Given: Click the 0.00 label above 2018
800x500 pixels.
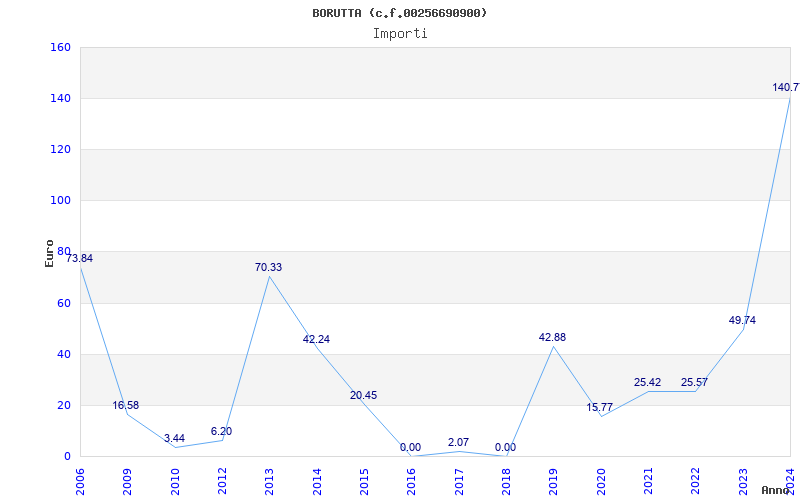Looking at the screenshot, I should click(505, 447).
